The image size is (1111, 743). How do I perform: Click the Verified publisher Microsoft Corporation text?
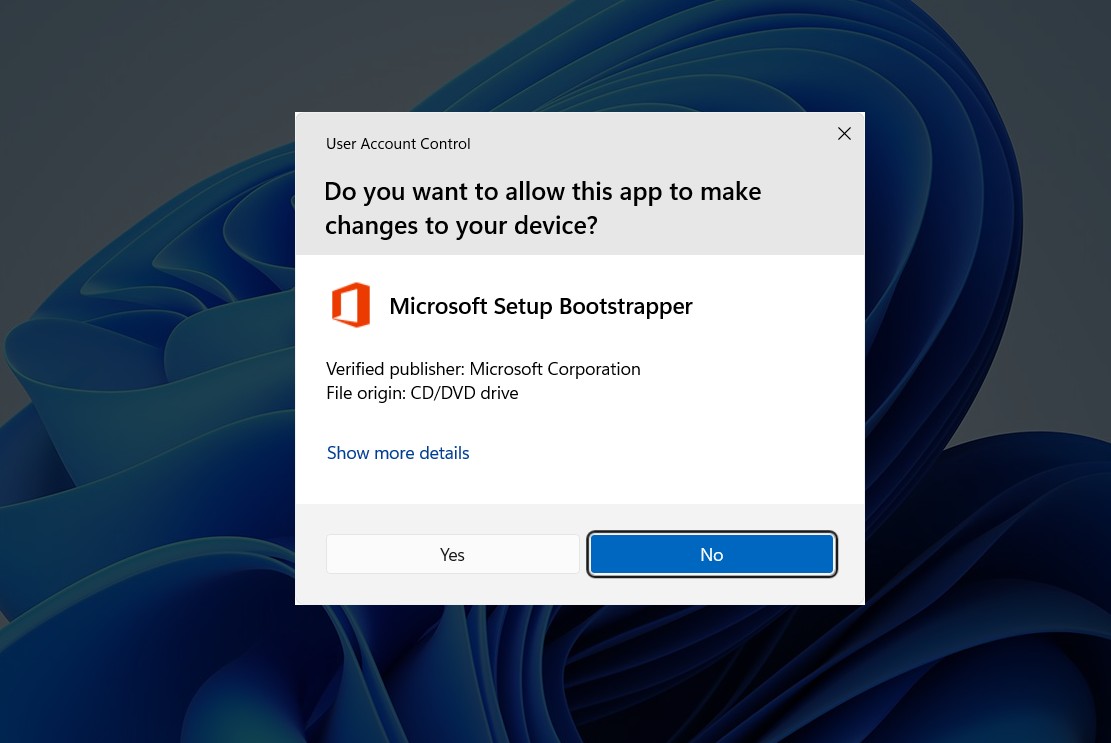483,368
